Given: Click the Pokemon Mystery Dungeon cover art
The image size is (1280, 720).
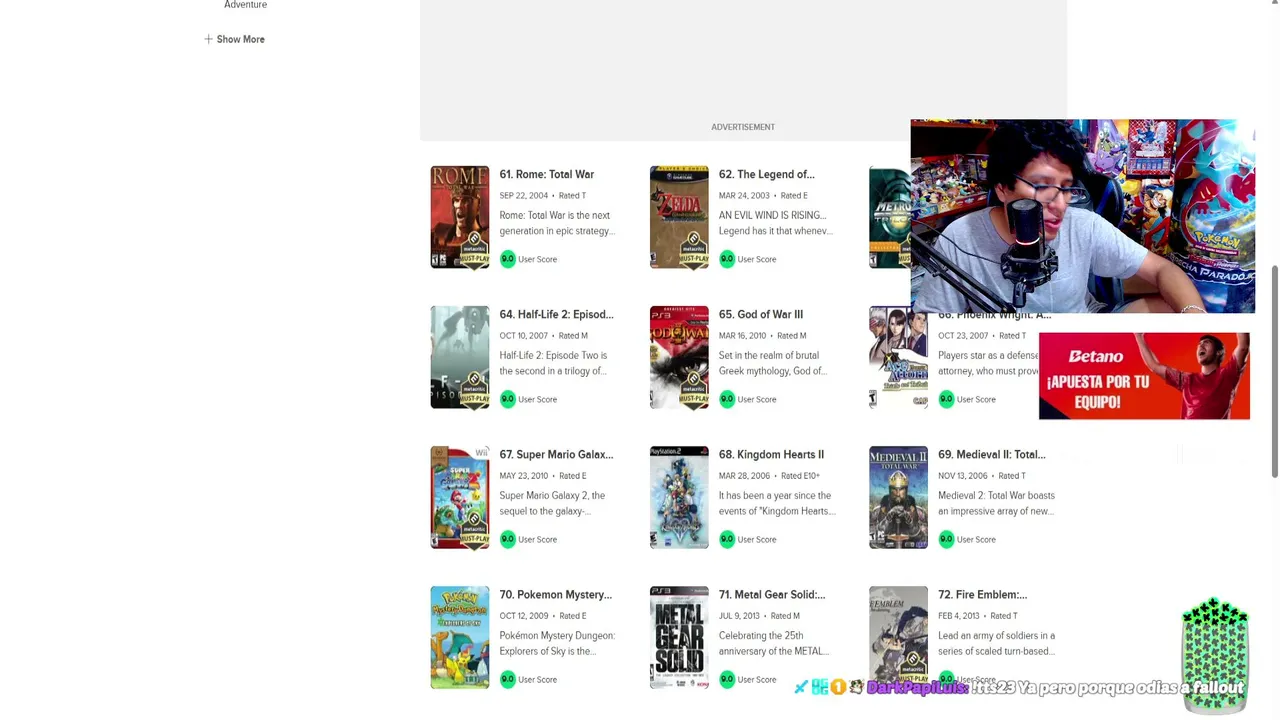Looking at the screenshot, I should 460,637.
